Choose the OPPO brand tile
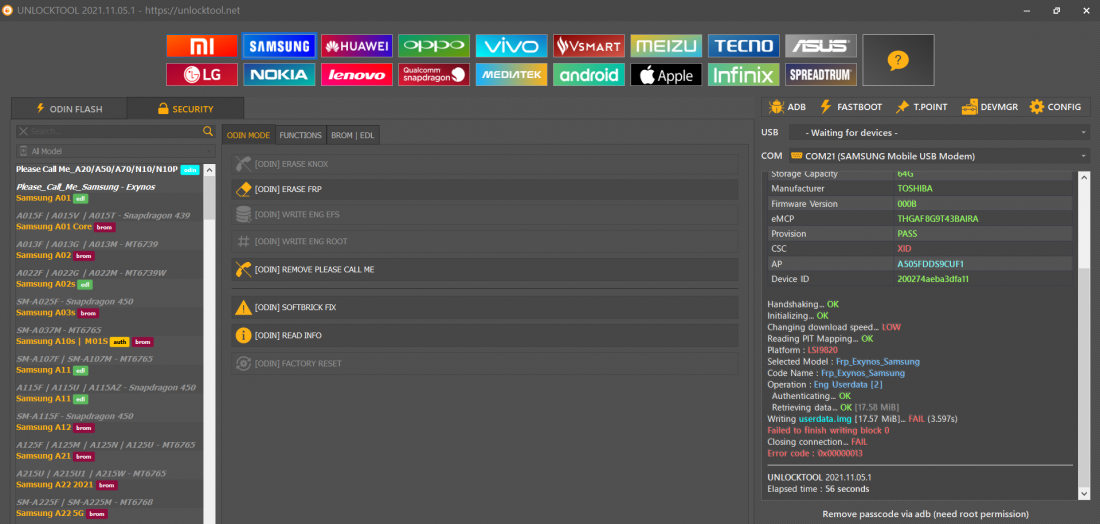Image resolution: width=1100 pixels, height=524 pixels. click(434, 46)
